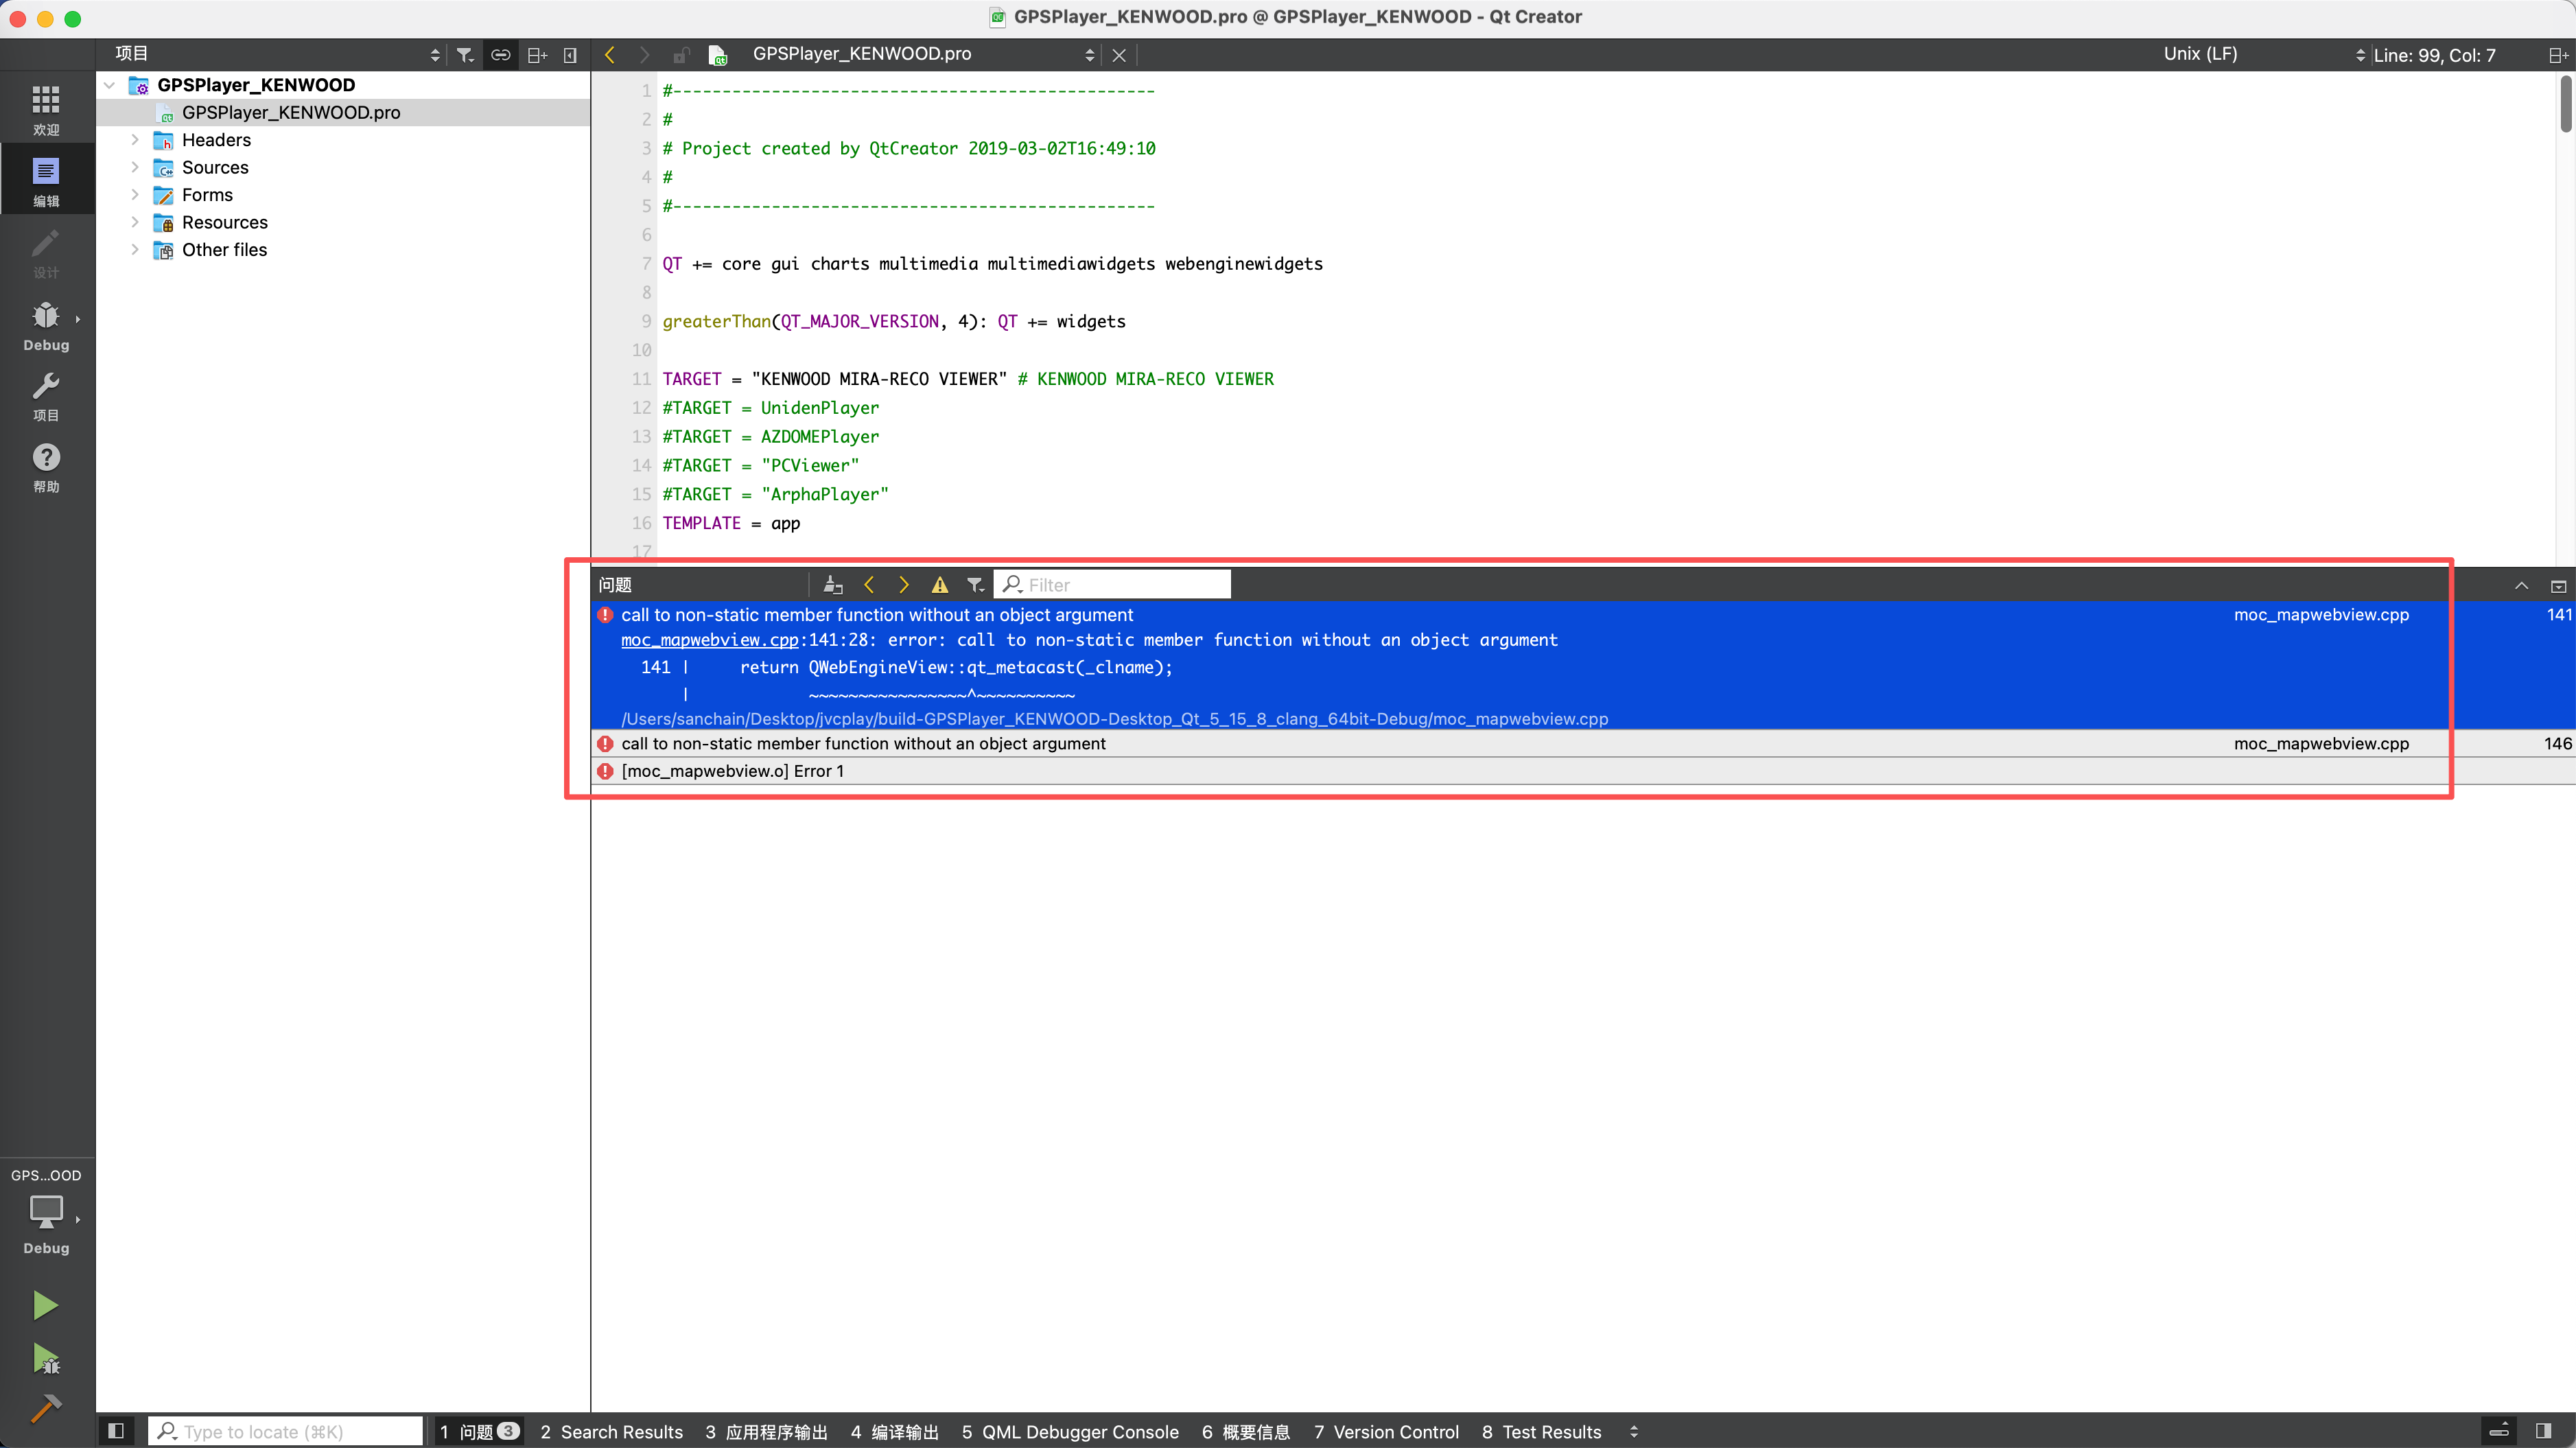Click the kit selector monitor icon
The image size is (2576, 1448).
tap(46, 1212)
